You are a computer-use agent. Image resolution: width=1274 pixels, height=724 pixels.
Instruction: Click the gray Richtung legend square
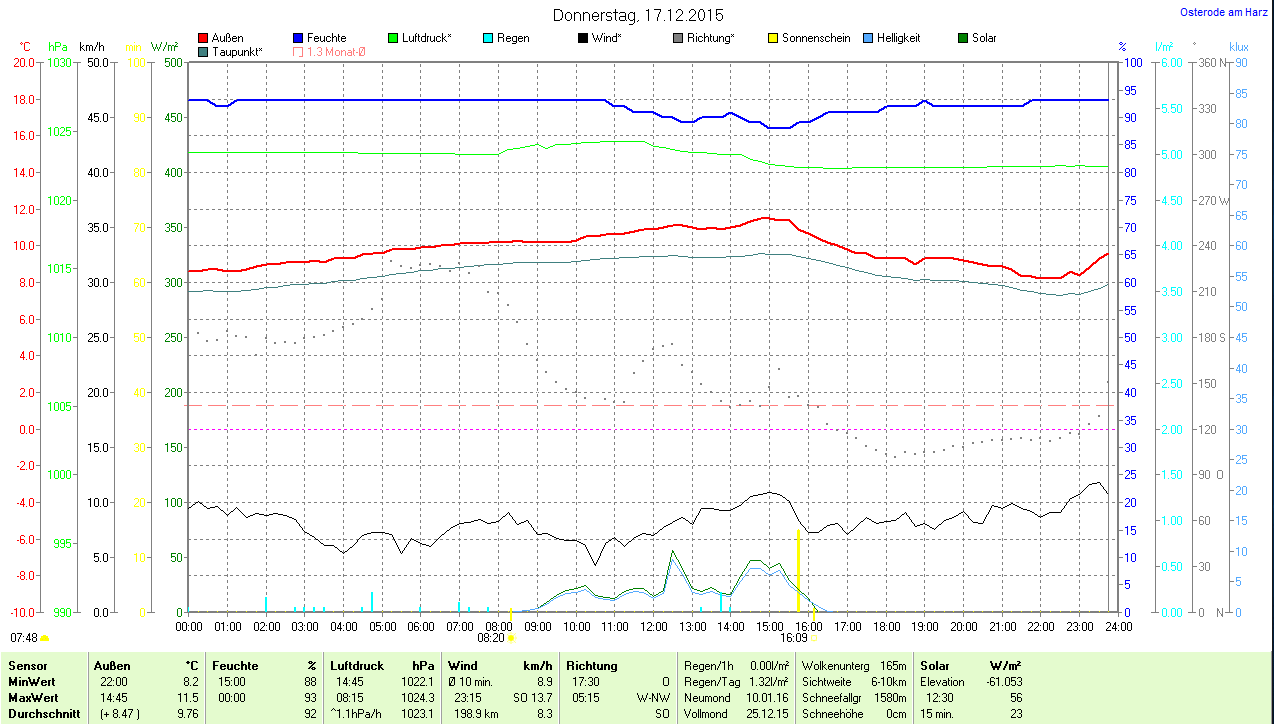[x=678, y=38]
